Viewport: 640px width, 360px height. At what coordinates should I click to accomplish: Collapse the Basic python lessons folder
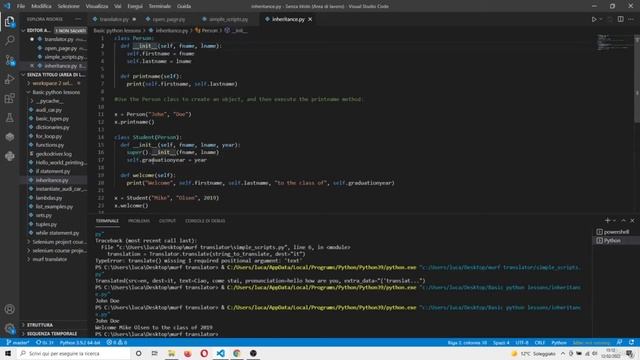(x=53, y=92)
